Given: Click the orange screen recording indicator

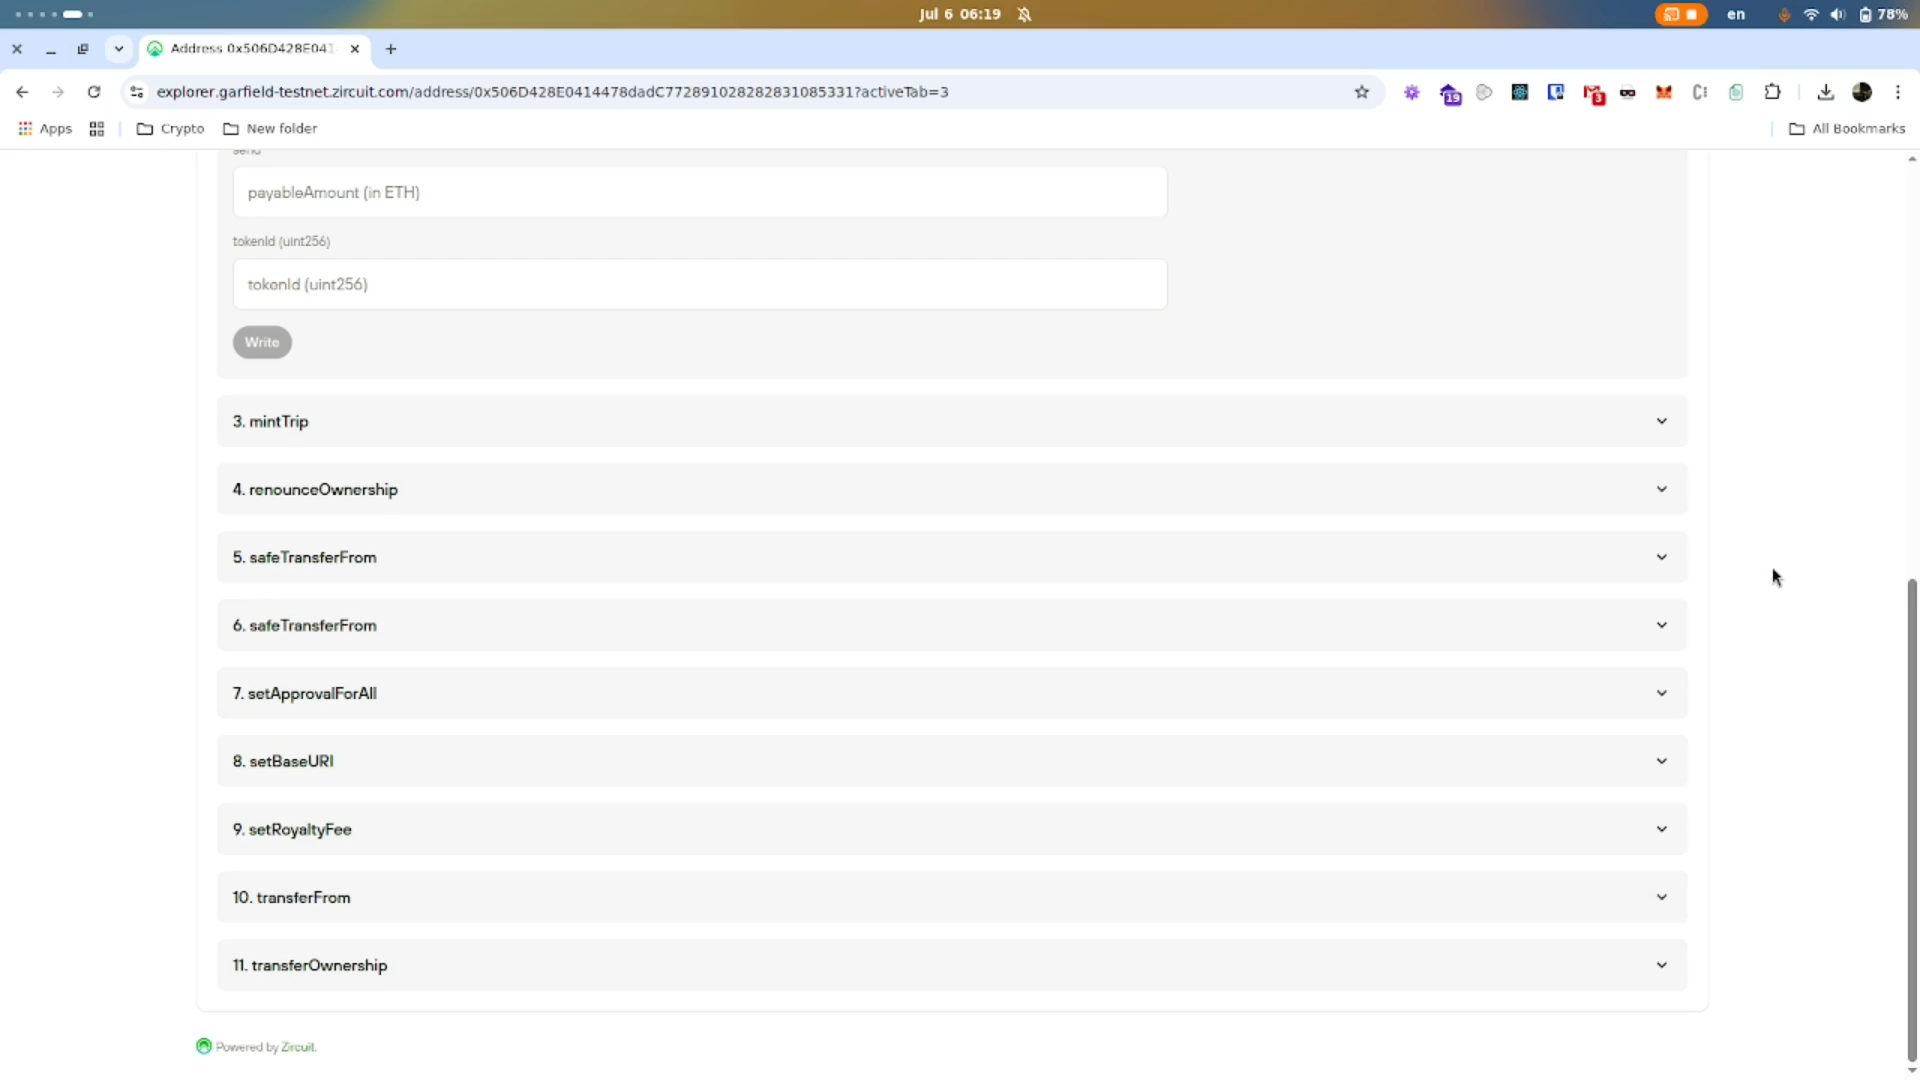Looking at the screenshot, I should coord(1681,14).
